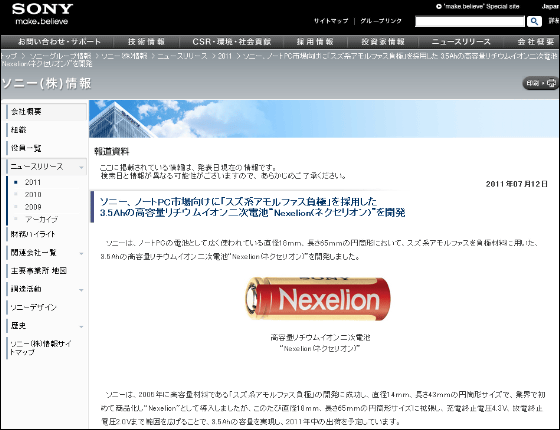Click the Nexelion press release headline

[252, 207]
